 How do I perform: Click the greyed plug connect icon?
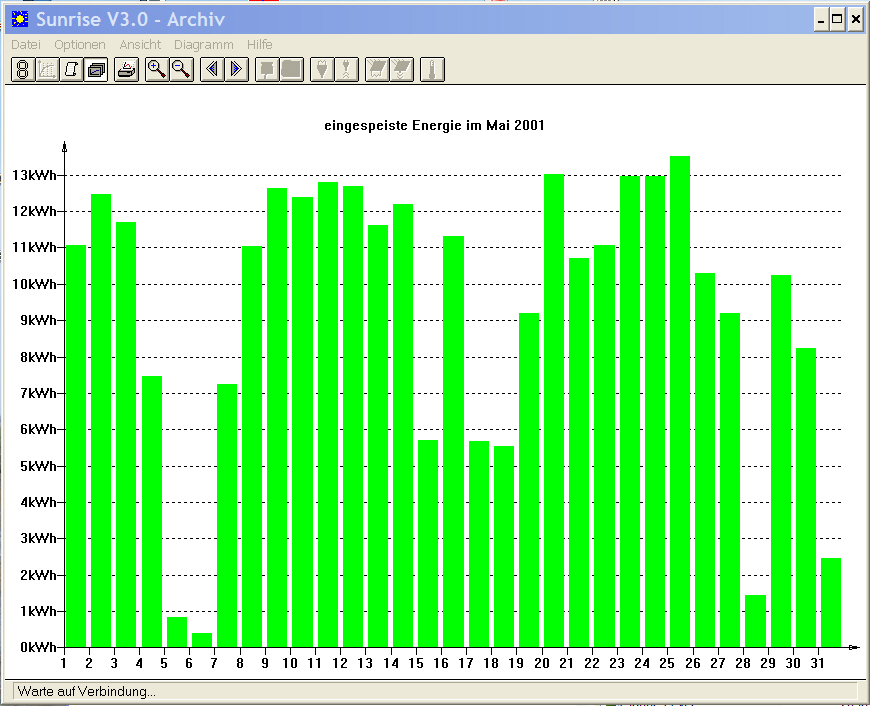click(x=322, y=69)
